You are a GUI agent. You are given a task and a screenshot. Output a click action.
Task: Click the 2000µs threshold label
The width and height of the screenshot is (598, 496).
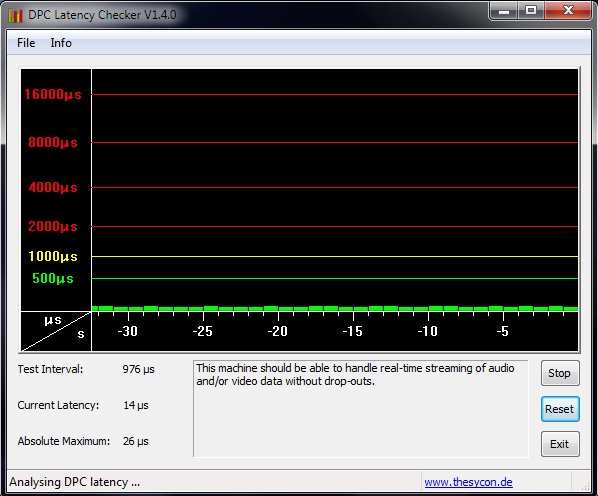[x=53, y=226]
